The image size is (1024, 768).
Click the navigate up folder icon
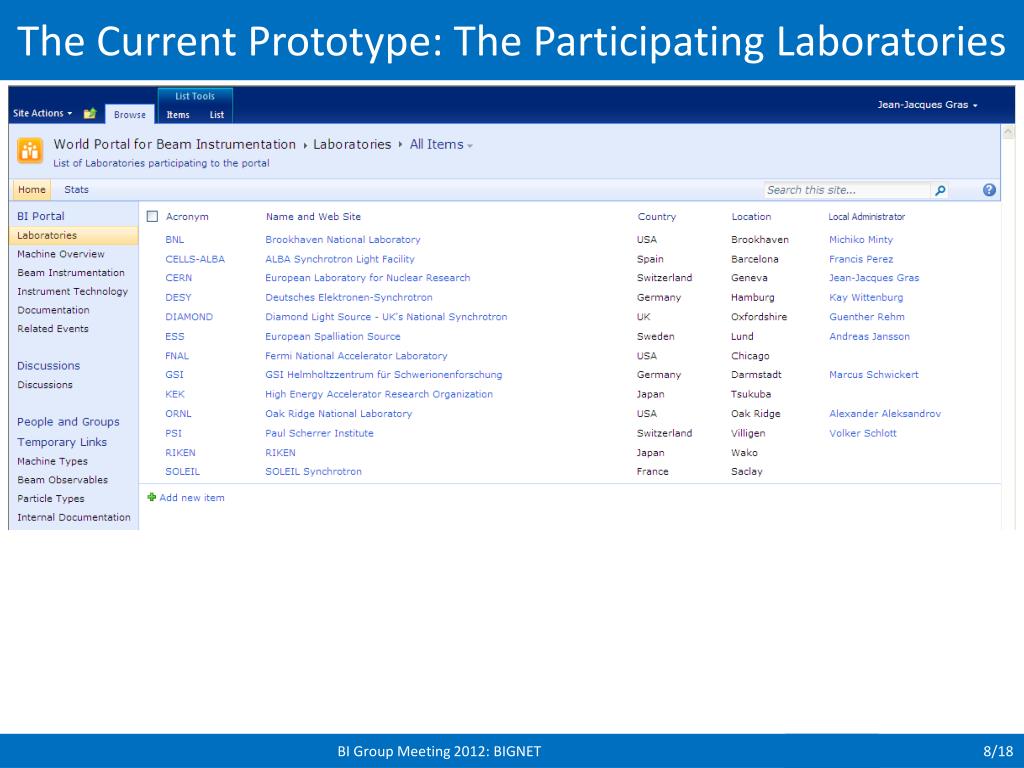pos(89,114)
